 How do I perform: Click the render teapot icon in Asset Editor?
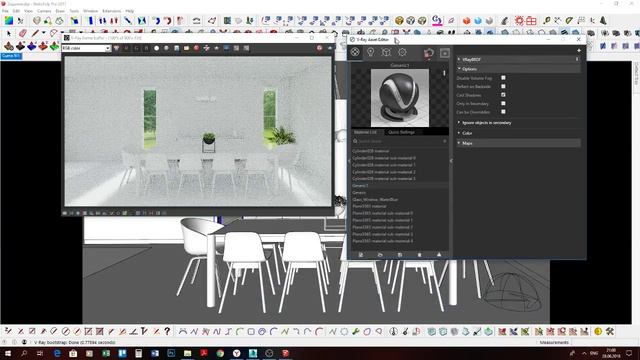[x=429, y=53]
